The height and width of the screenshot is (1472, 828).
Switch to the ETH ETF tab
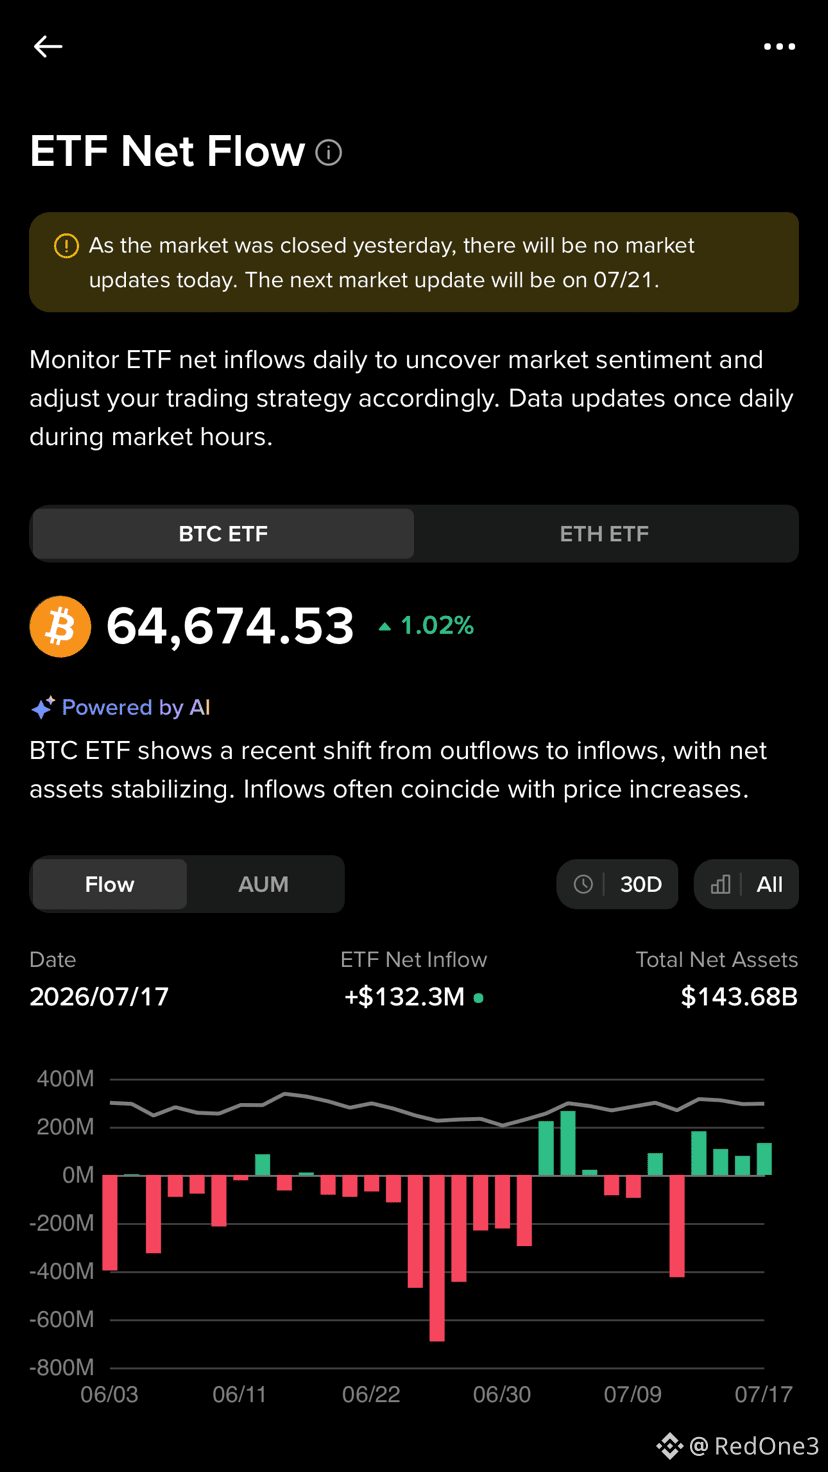pos(604,534)
